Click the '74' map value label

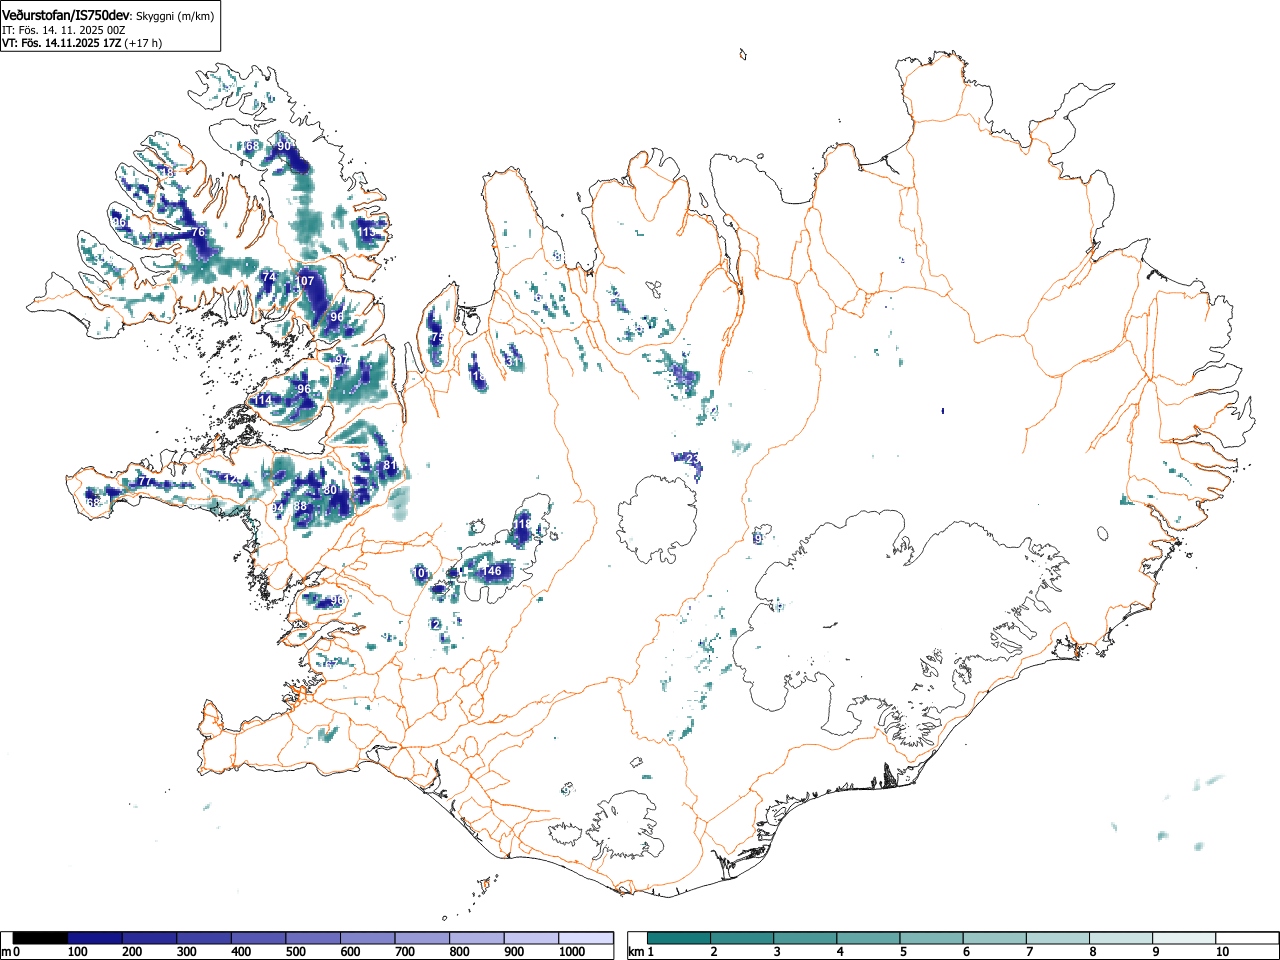point(268,277)
